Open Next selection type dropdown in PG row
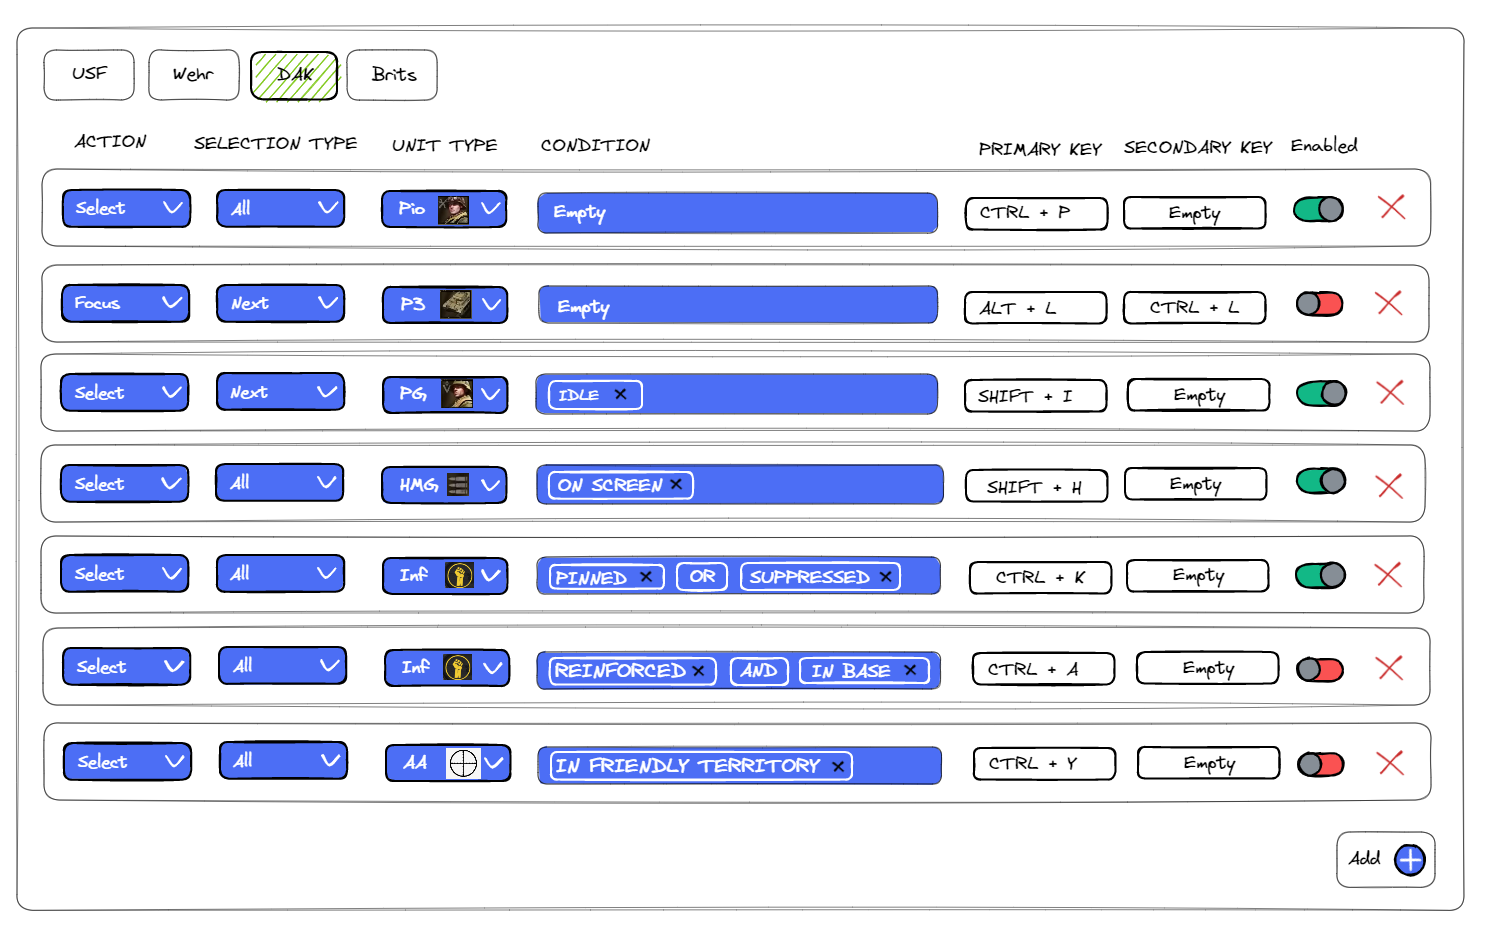This screenshot has width=1495, height=951. 281,392
